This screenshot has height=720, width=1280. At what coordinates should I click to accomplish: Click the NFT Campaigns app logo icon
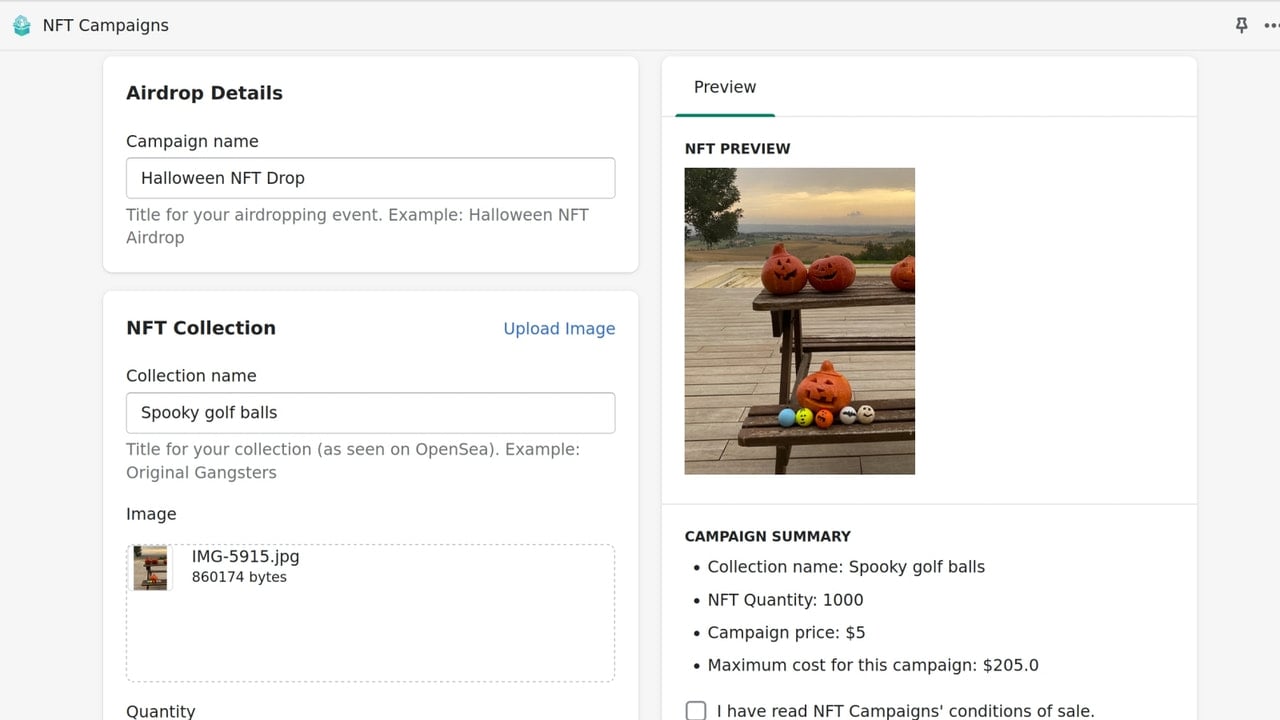22,26
